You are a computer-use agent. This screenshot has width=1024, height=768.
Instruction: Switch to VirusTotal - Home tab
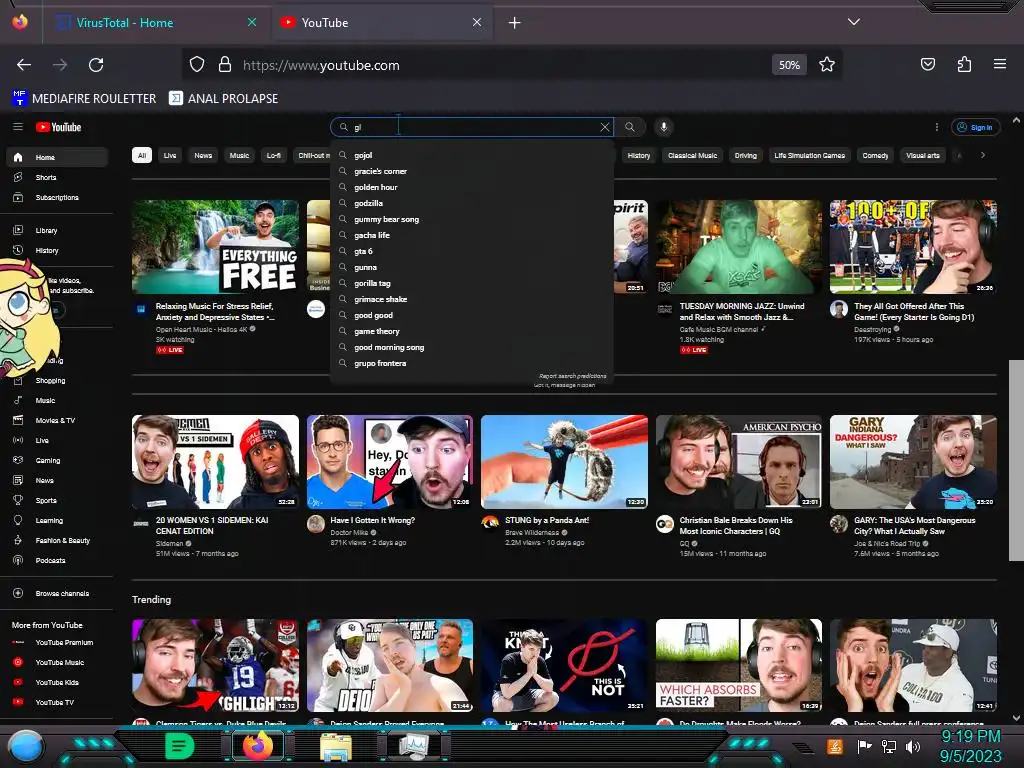tap(154, 23)
